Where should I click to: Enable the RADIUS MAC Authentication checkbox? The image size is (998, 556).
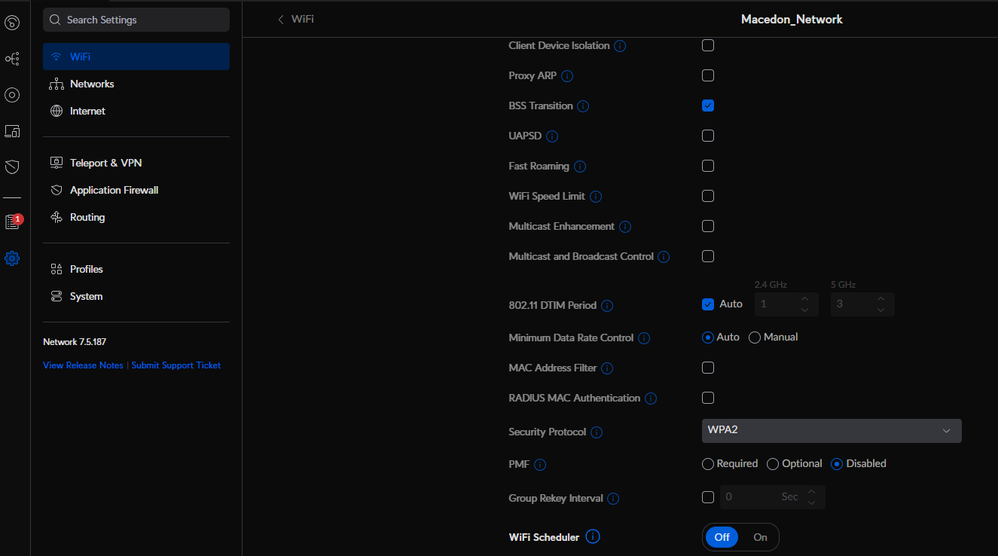point(708,398)
